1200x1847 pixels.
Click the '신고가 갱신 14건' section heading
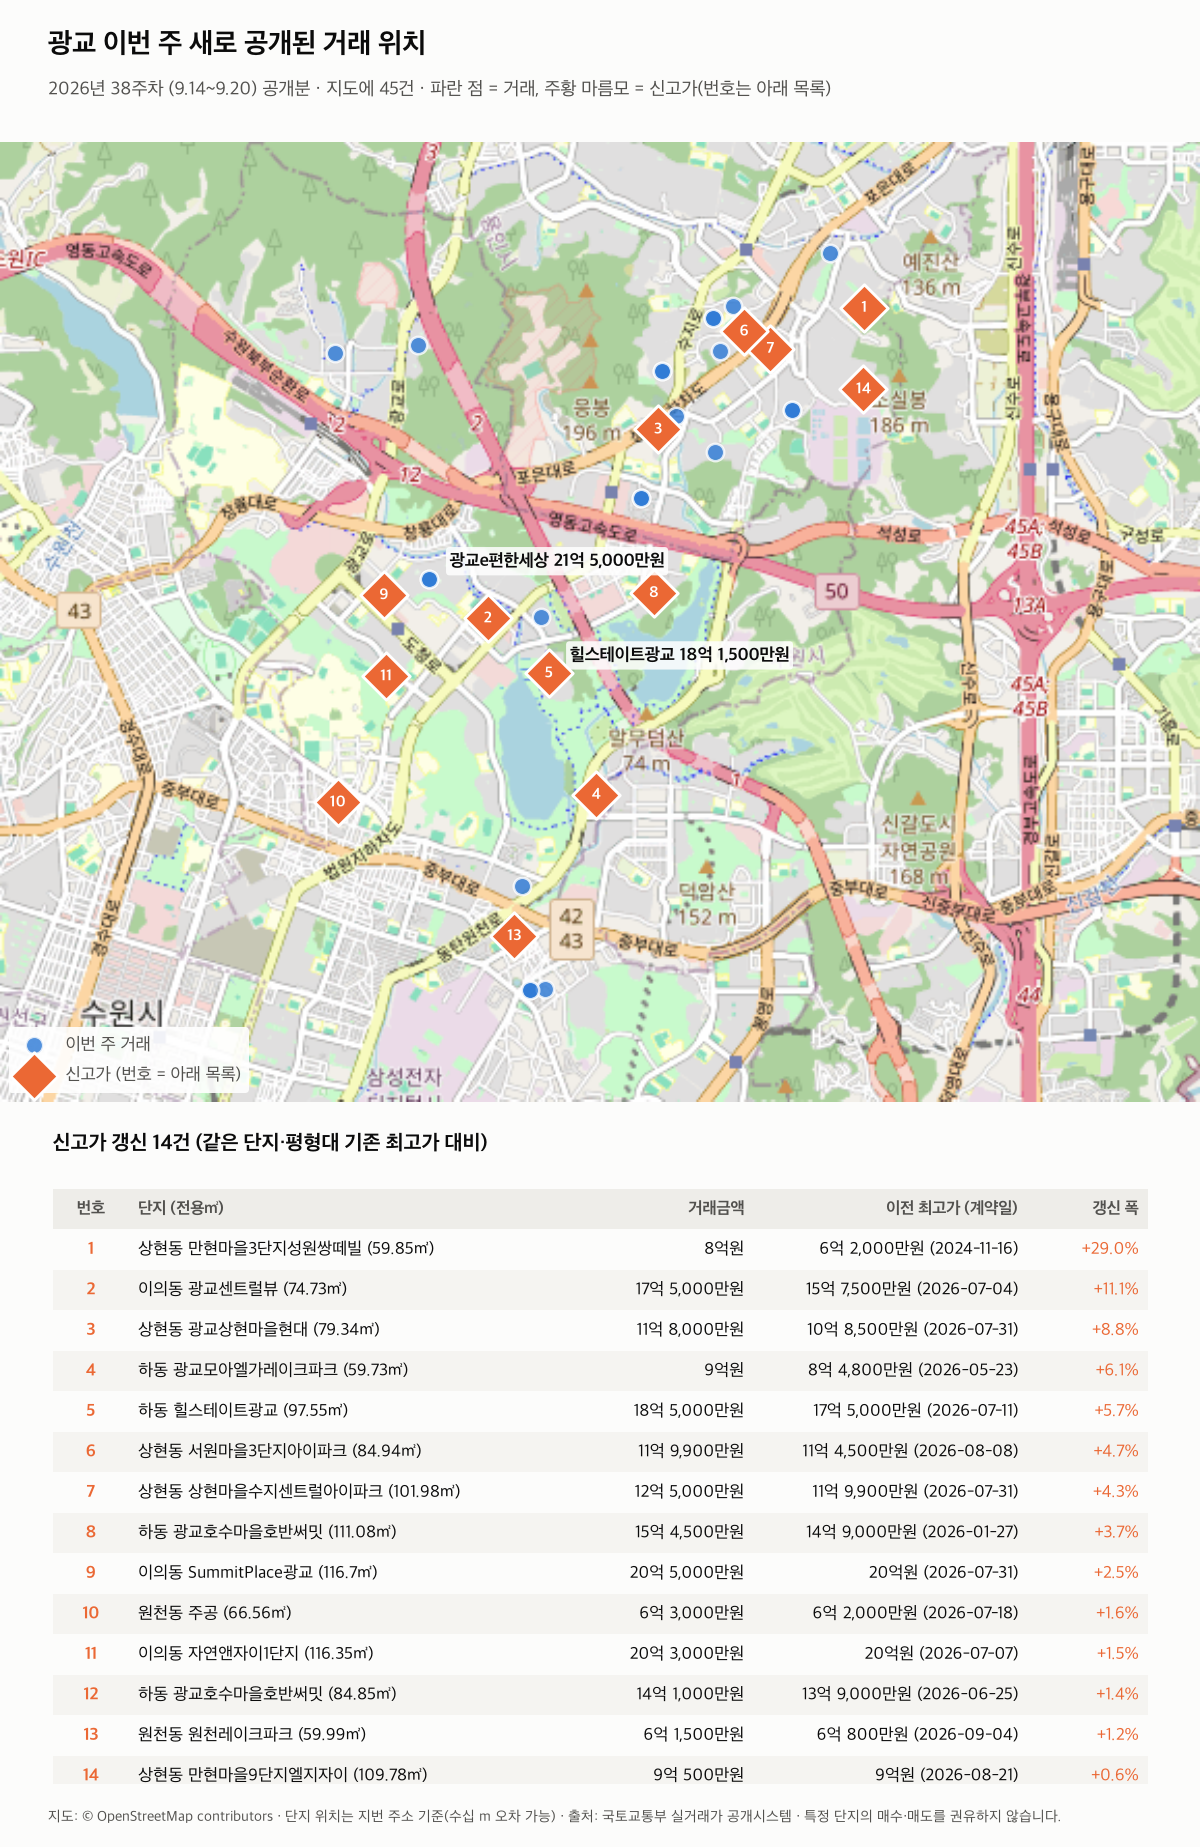pos(270,1142)
